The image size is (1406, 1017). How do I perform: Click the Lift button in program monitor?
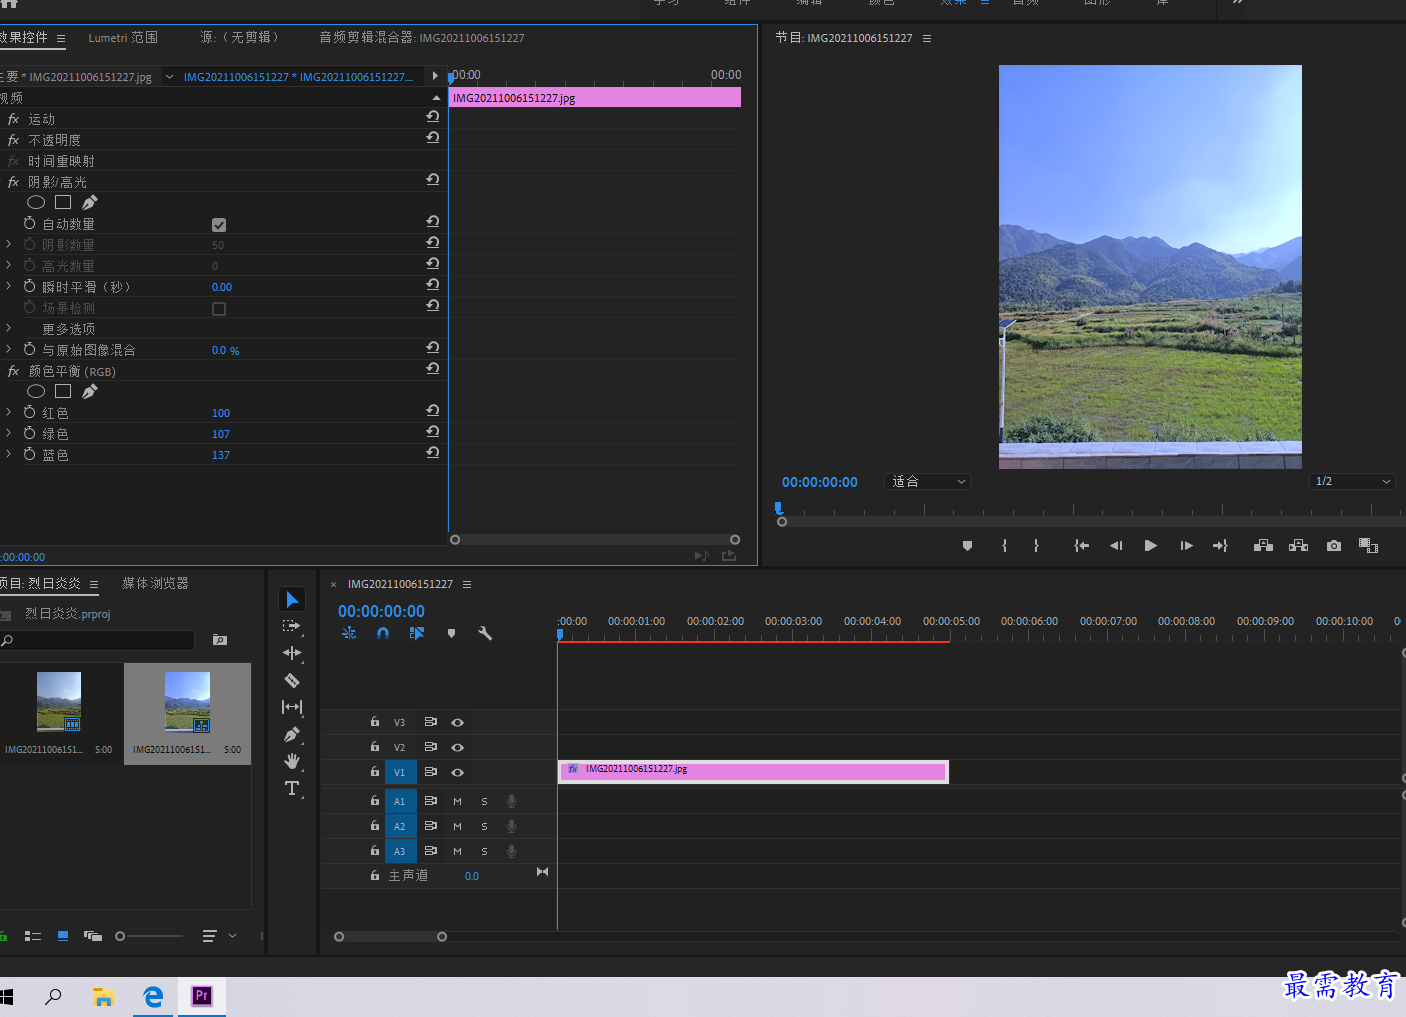tap(1263, 546)
